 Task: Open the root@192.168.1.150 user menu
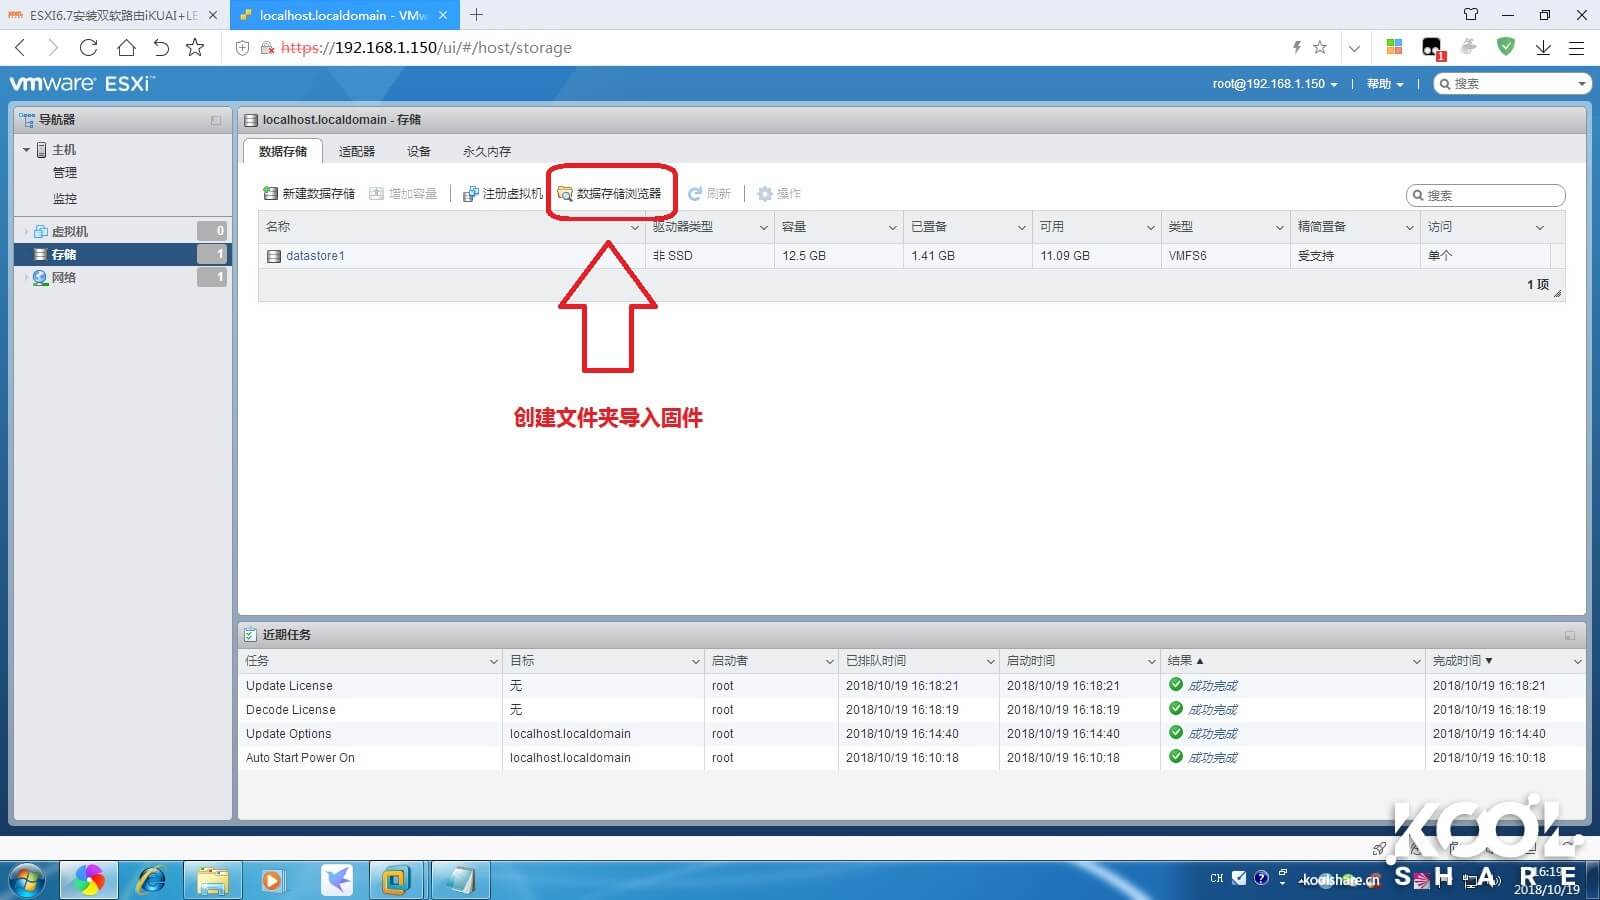coord(1271,84)
